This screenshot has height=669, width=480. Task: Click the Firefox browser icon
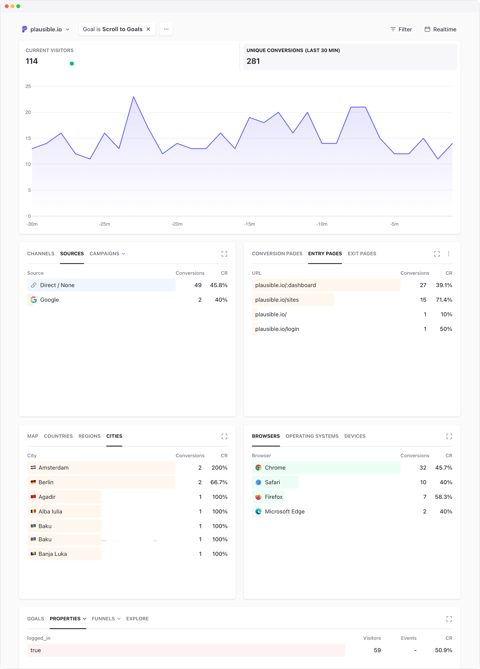(x=258, y=497)
